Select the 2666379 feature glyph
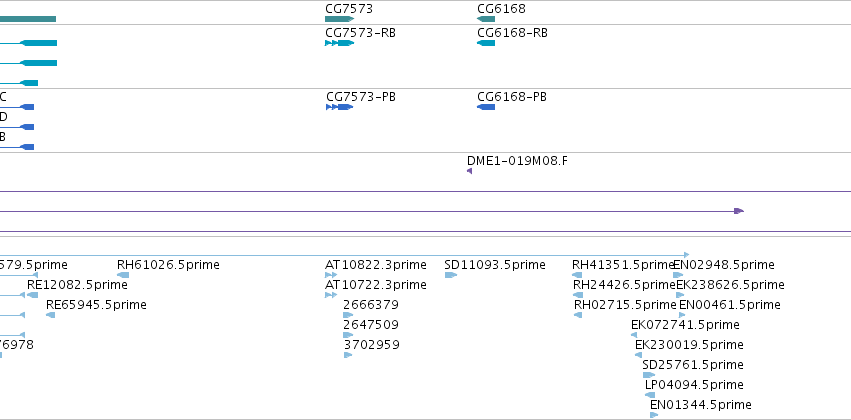Image resolution: width=851 pixels, height=420 pixels. coord(348,315)
